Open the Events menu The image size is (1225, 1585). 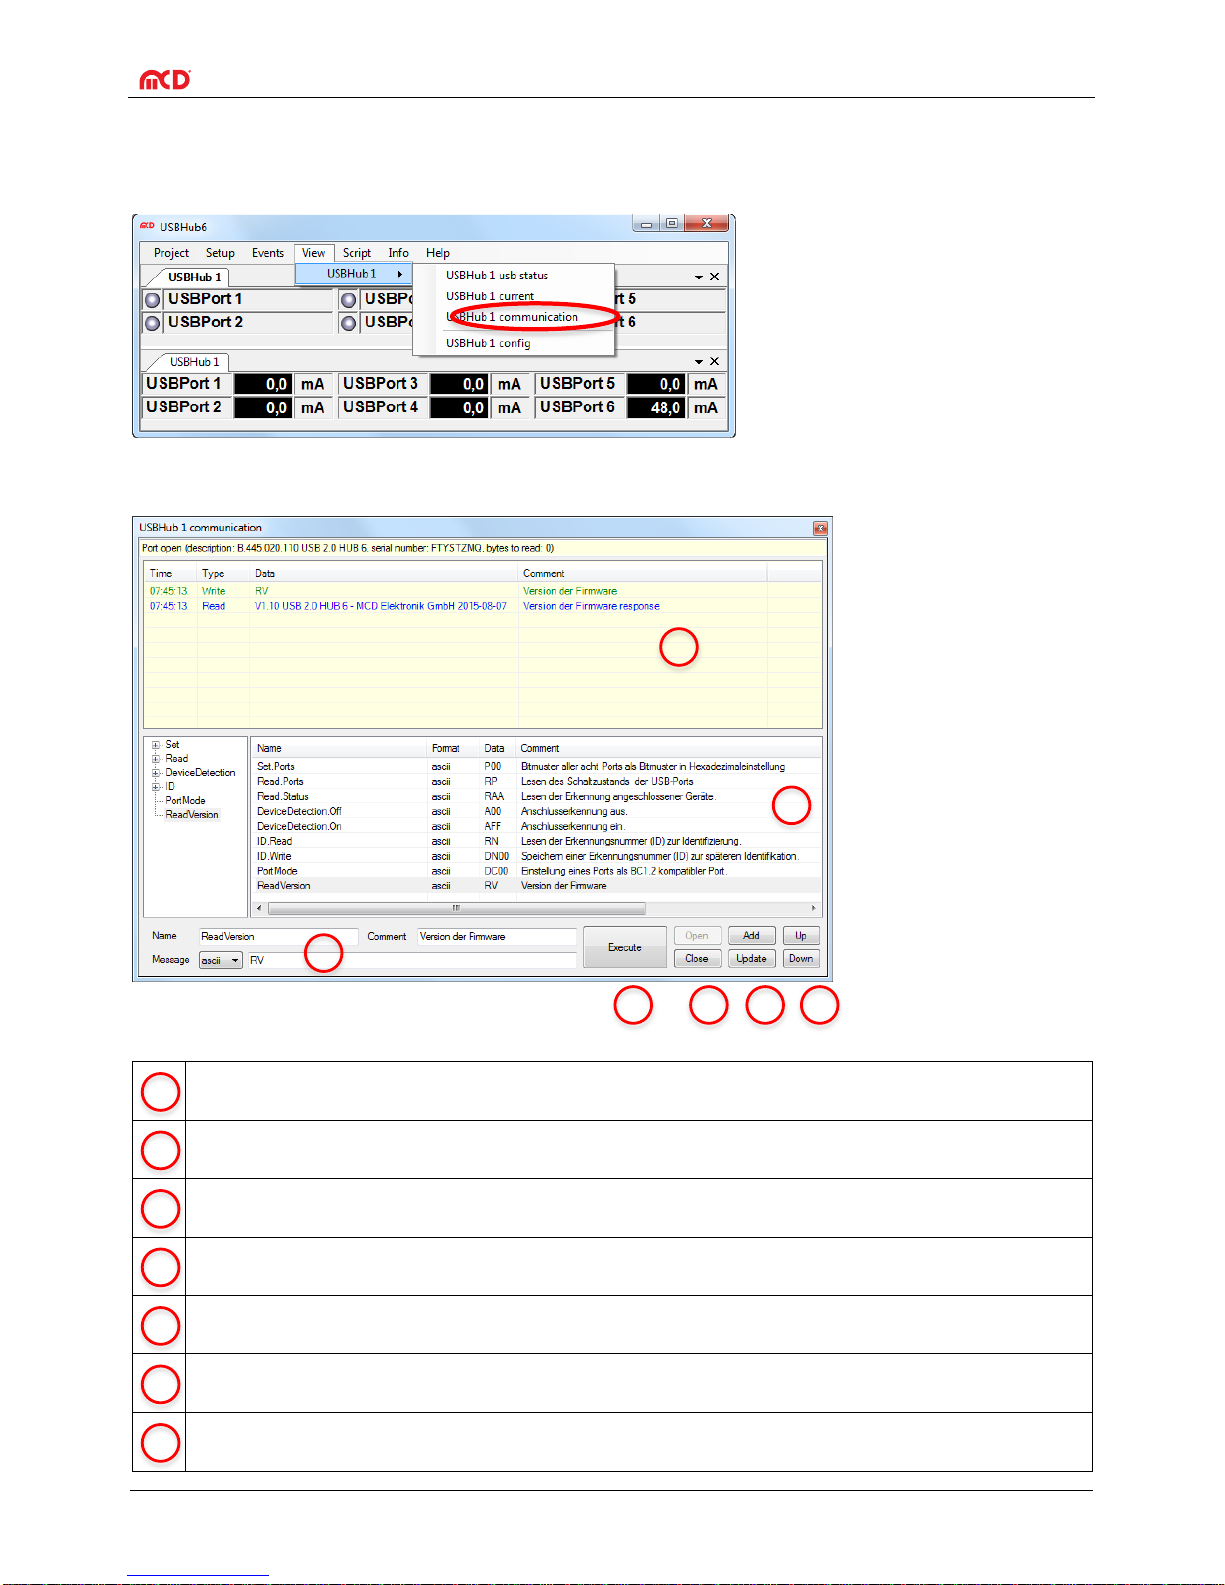[x=267, y=253]
